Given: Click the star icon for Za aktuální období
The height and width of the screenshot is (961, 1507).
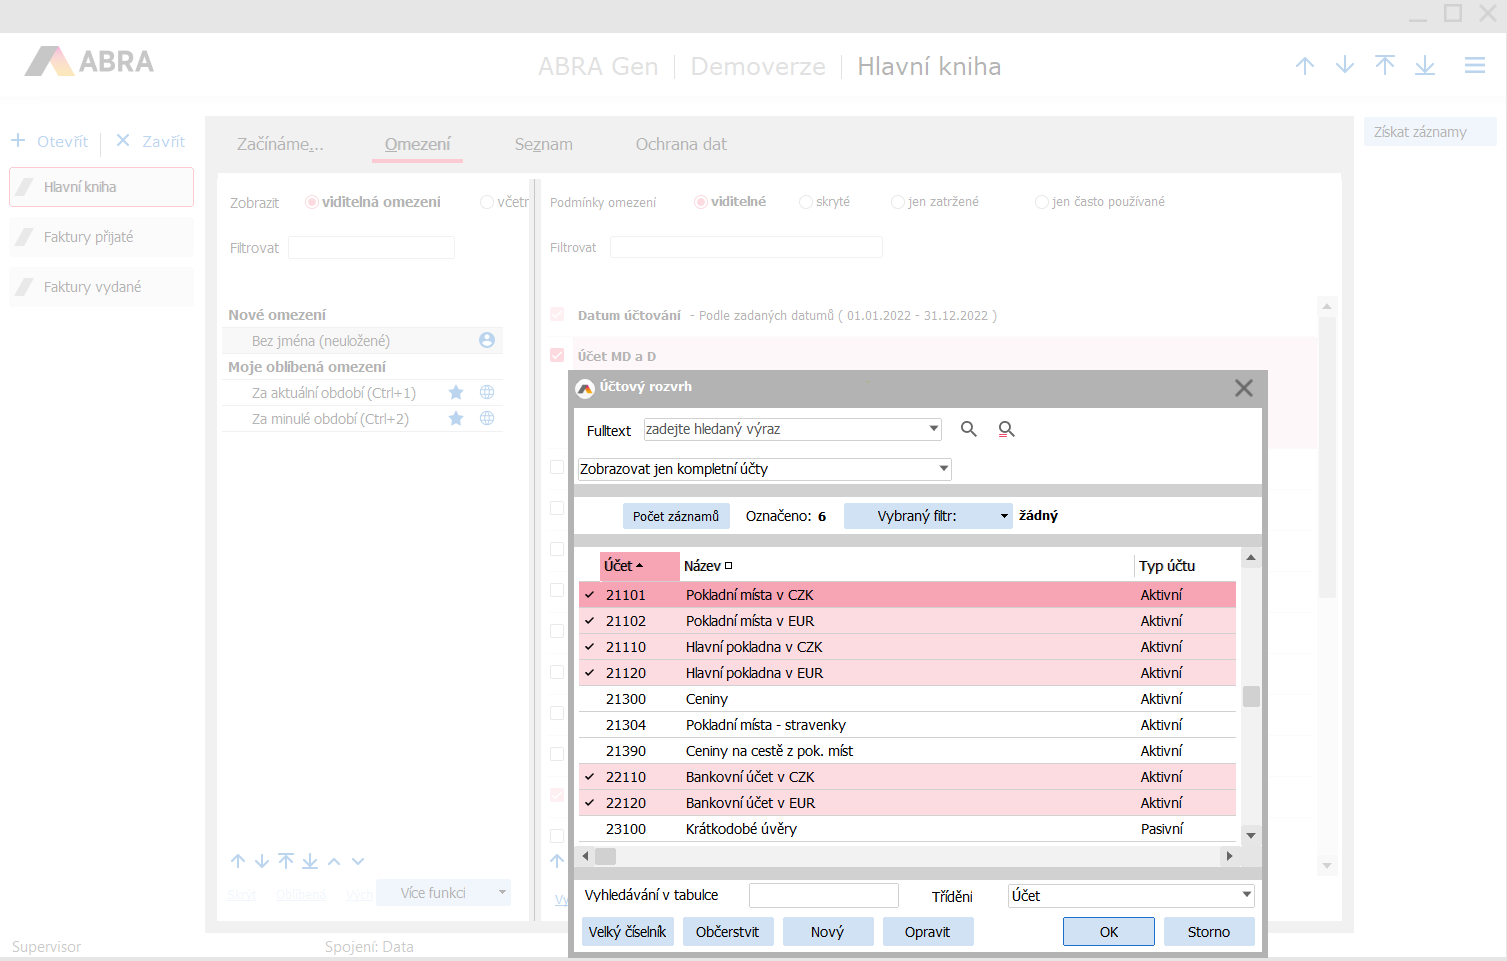Looking at the screenshot, I should click(456, 393).
